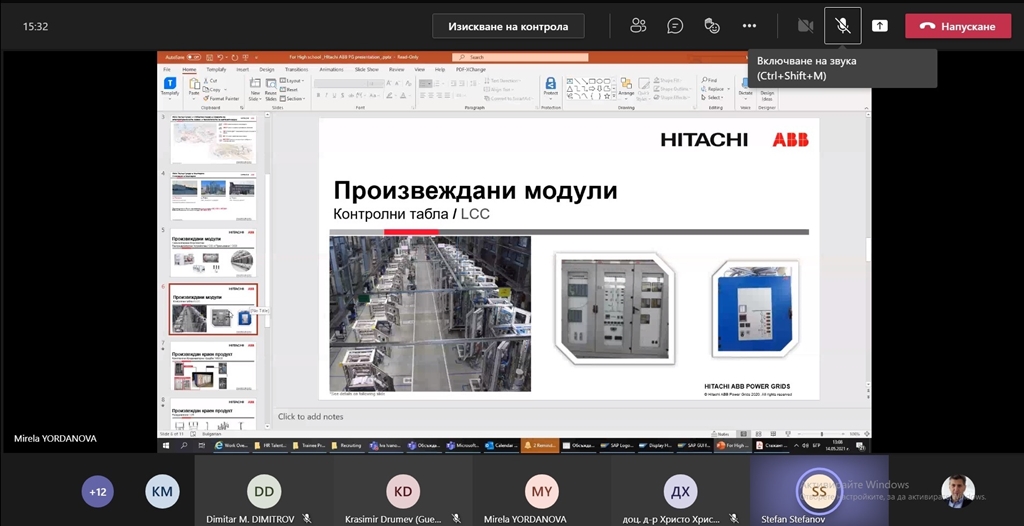Leave the meeting with Напускане button
Image resolution: width=1024 pixels, height=526 pixels.
pyautogui.click(x=957, y=26)
